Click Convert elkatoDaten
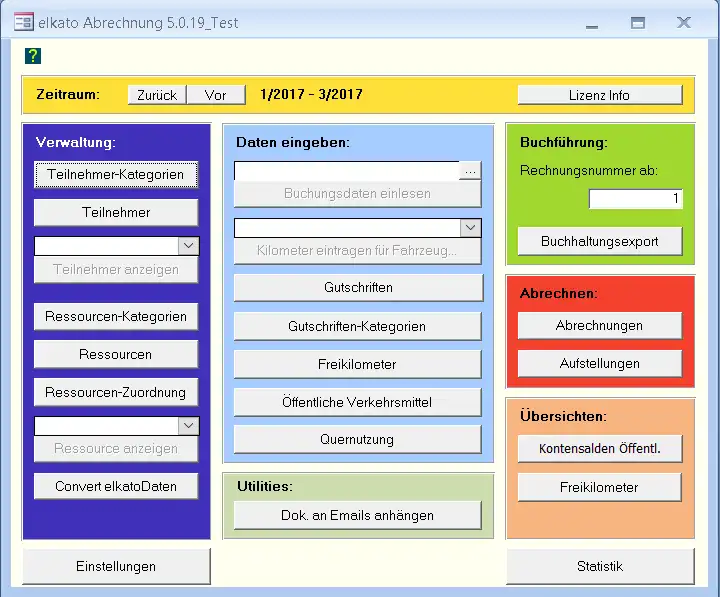Image resolution: width=720 pixels, height=597 pixels. (116, 486)
